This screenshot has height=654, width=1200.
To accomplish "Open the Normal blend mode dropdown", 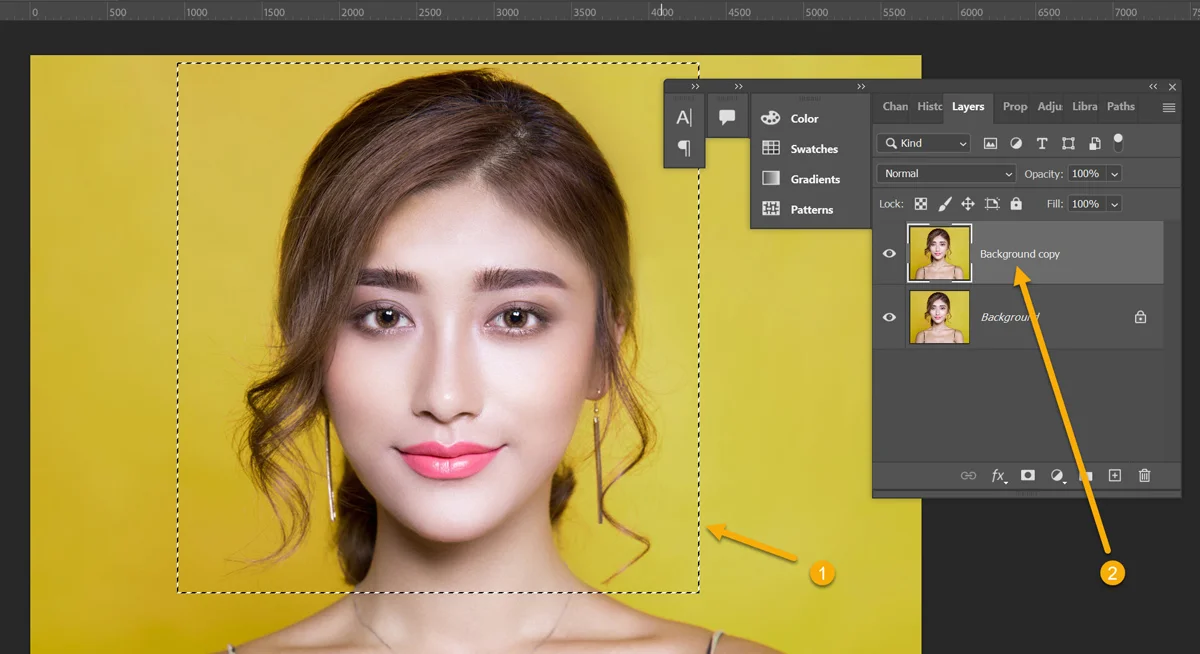I will tap(946, 173).
